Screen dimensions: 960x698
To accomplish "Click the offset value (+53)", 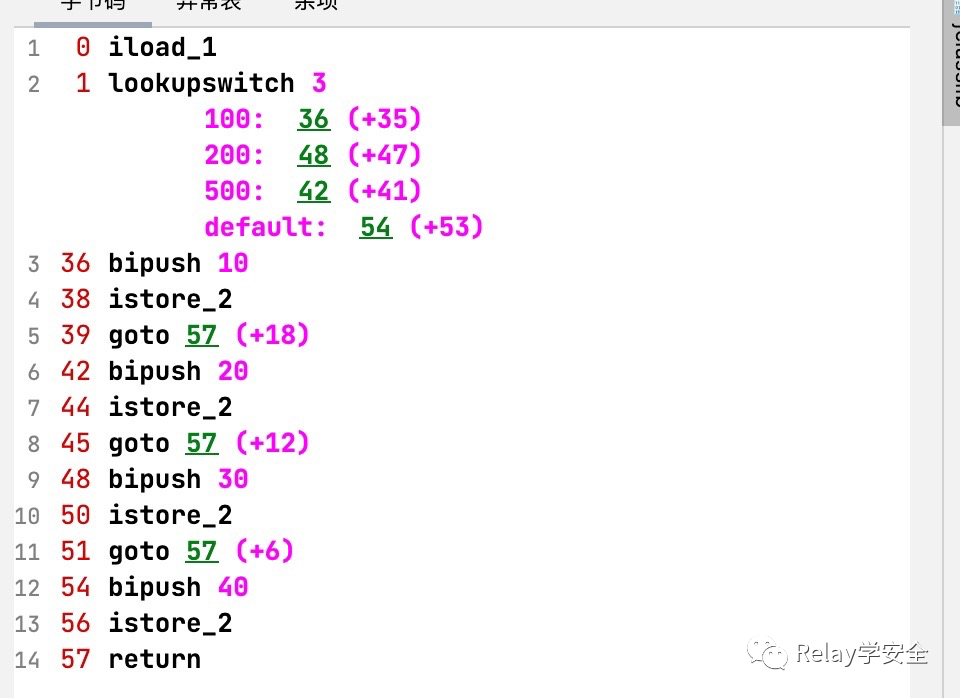I will pos(446,227).
